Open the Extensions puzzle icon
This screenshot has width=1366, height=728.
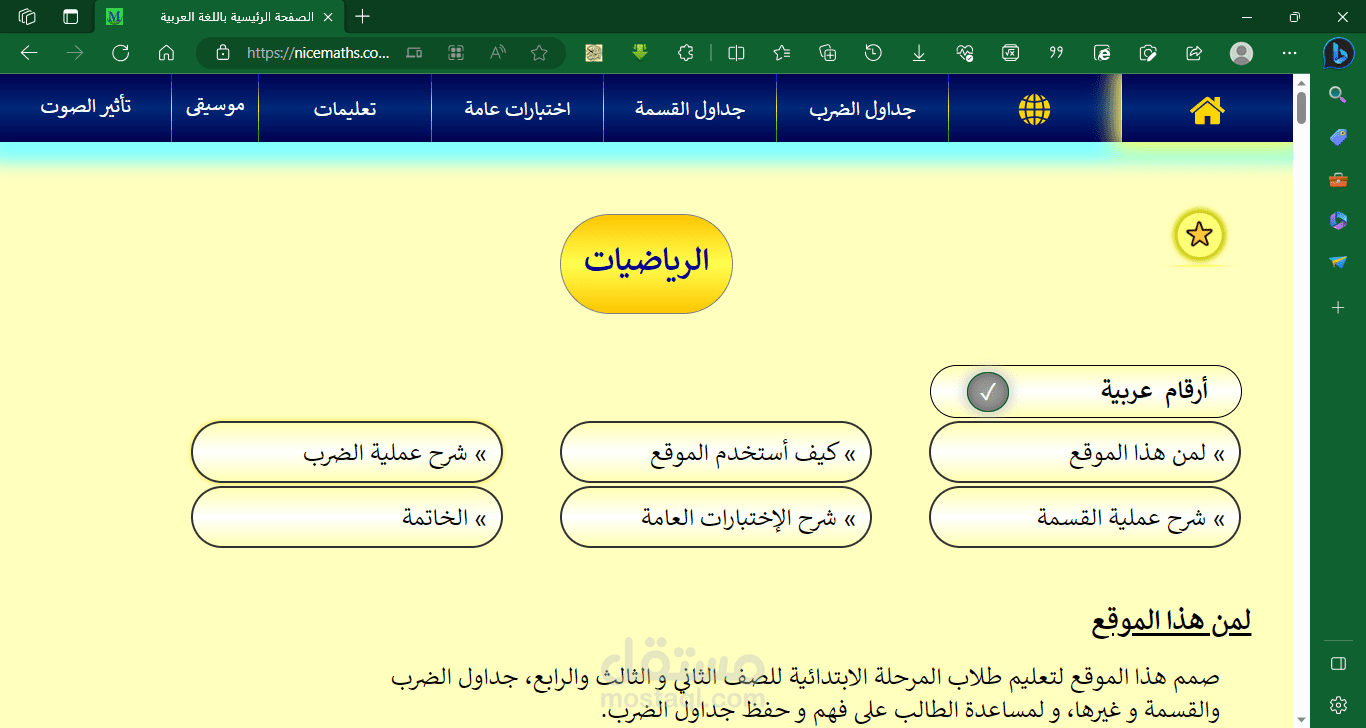[685, 53]
